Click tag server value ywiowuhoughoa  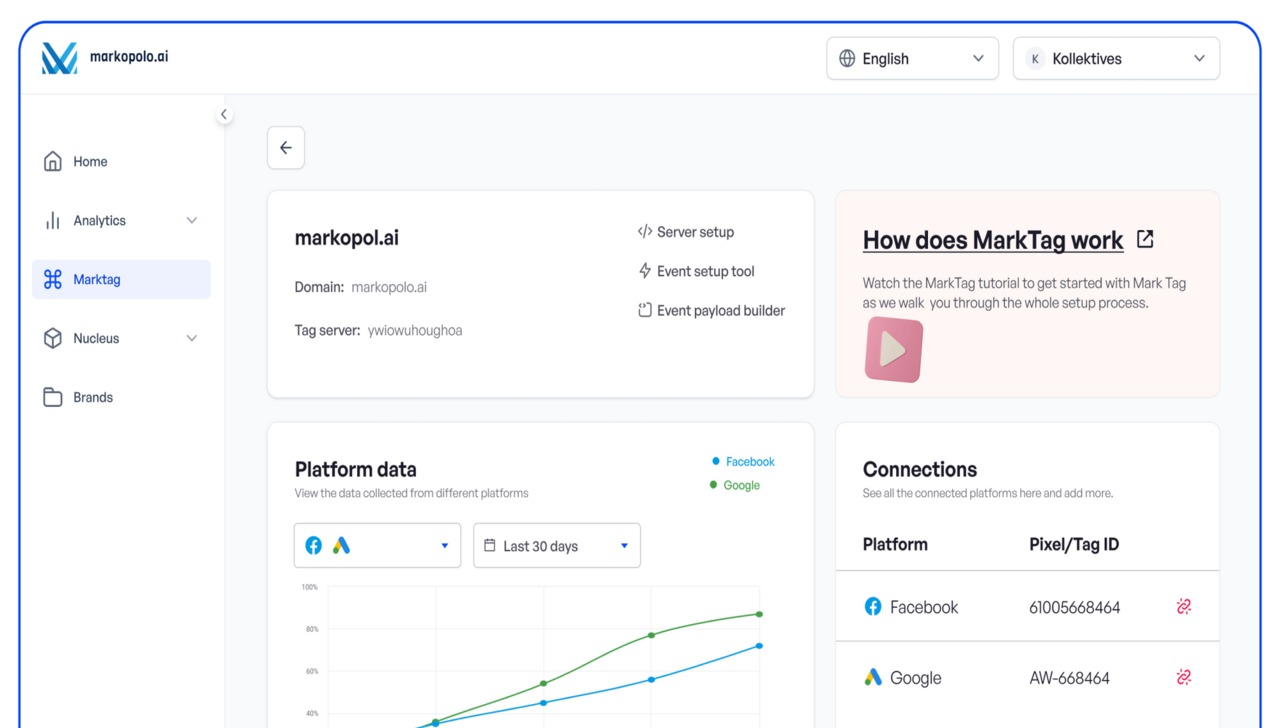click(415, 330)
